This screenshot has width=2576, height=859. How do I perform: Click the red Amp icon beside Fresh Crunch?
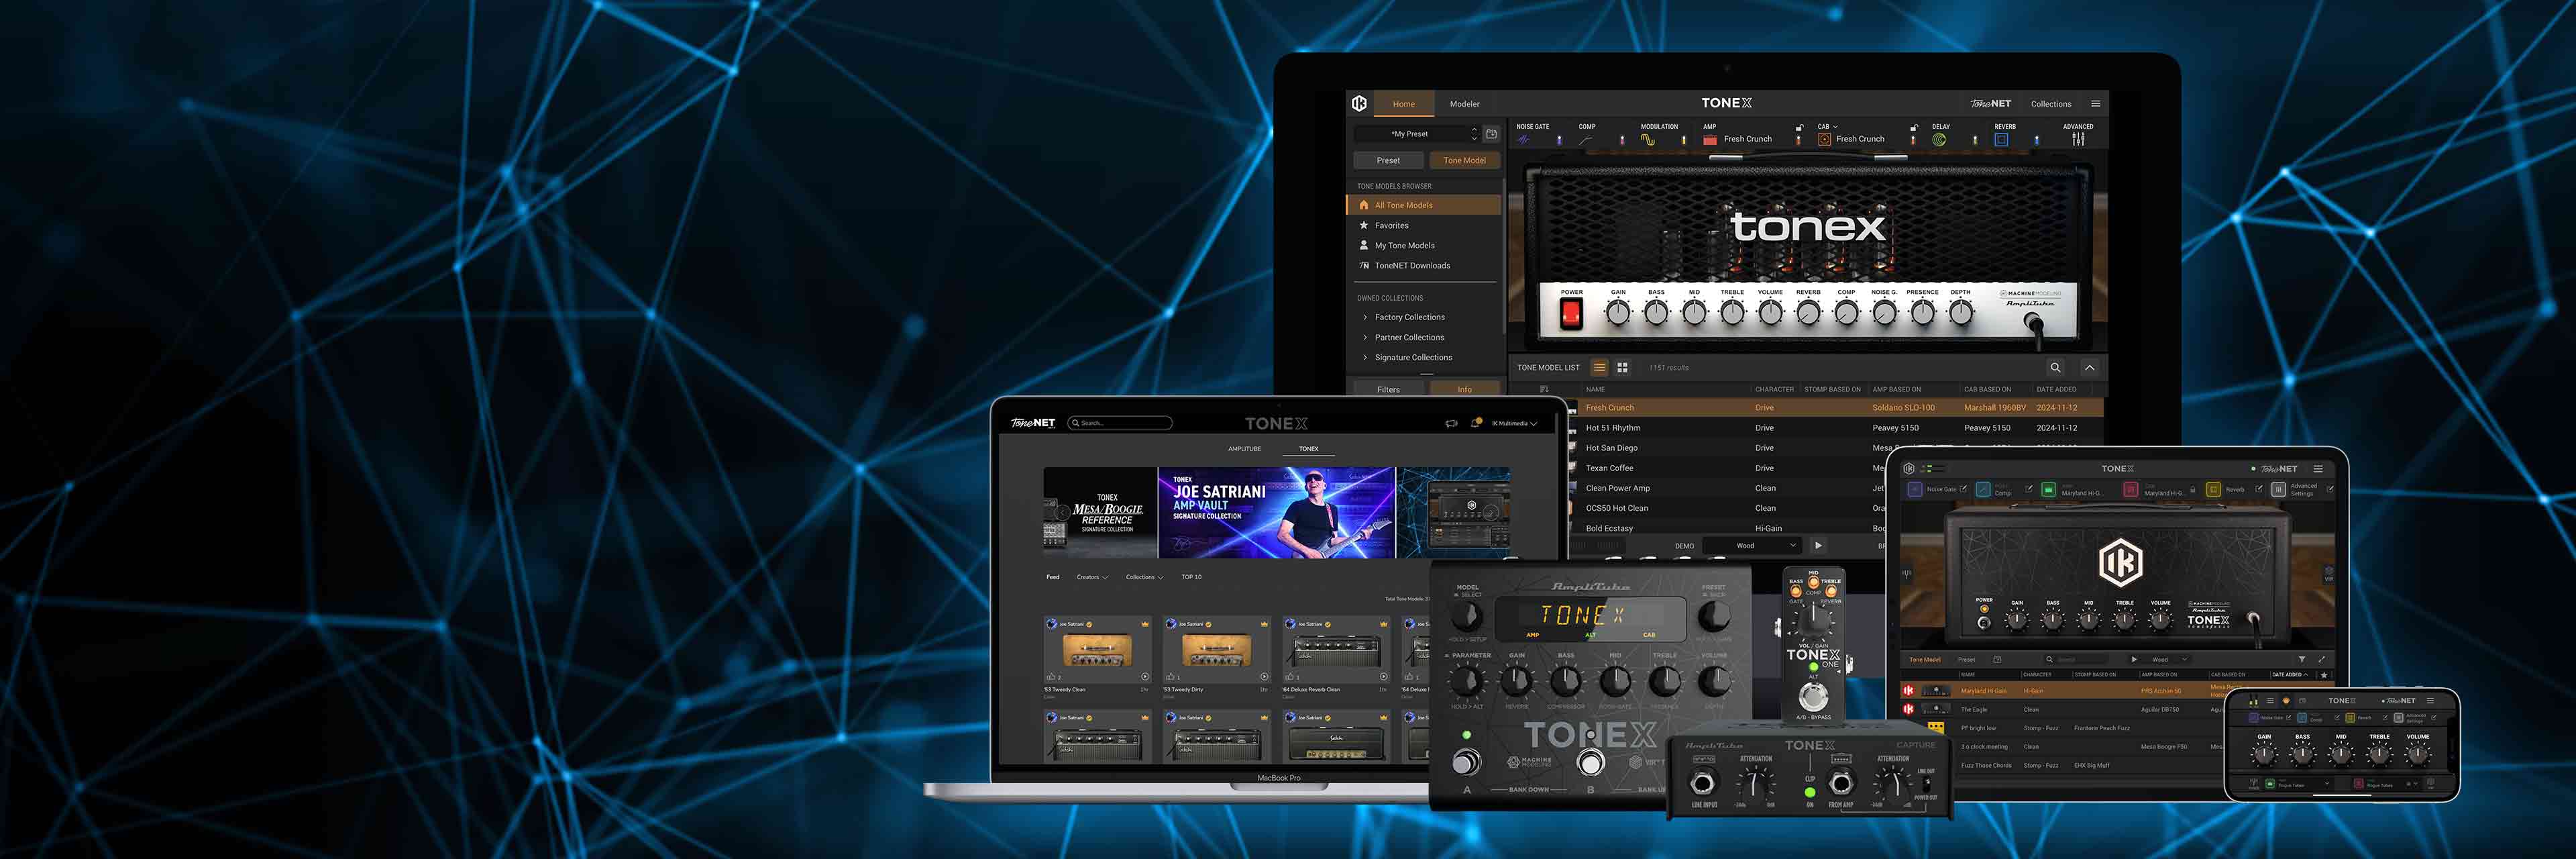1710,140
